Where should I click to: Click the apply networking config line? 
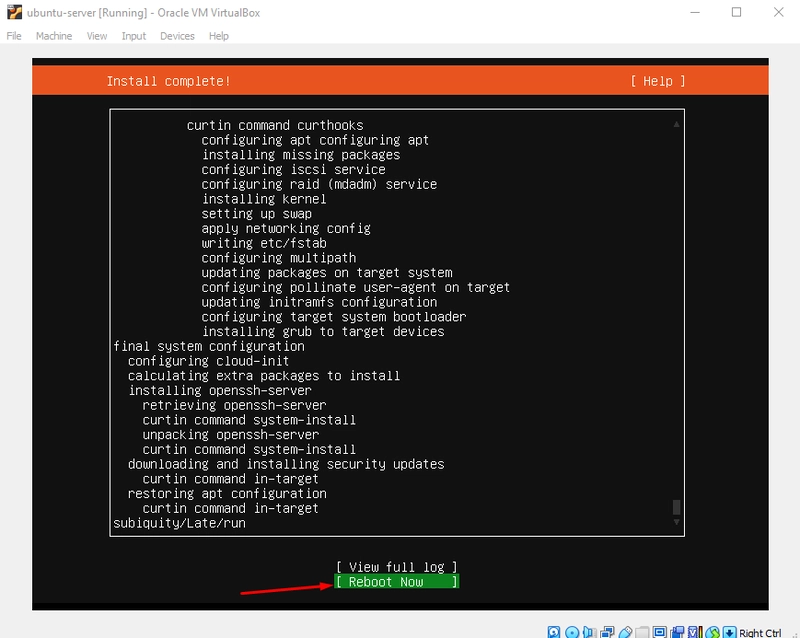pos(286,229)
